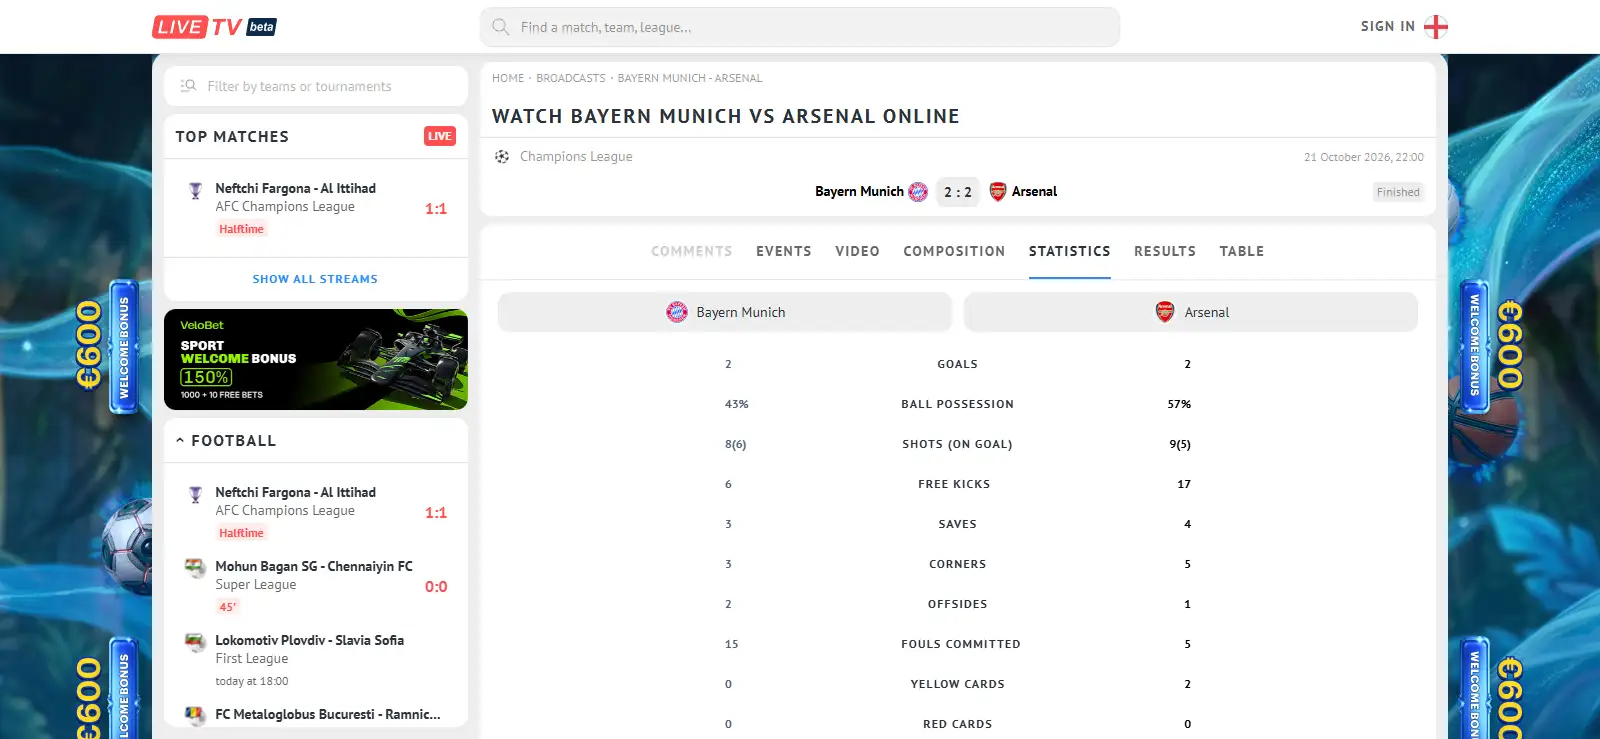Open the Results tab

(x=1165, y=251)
